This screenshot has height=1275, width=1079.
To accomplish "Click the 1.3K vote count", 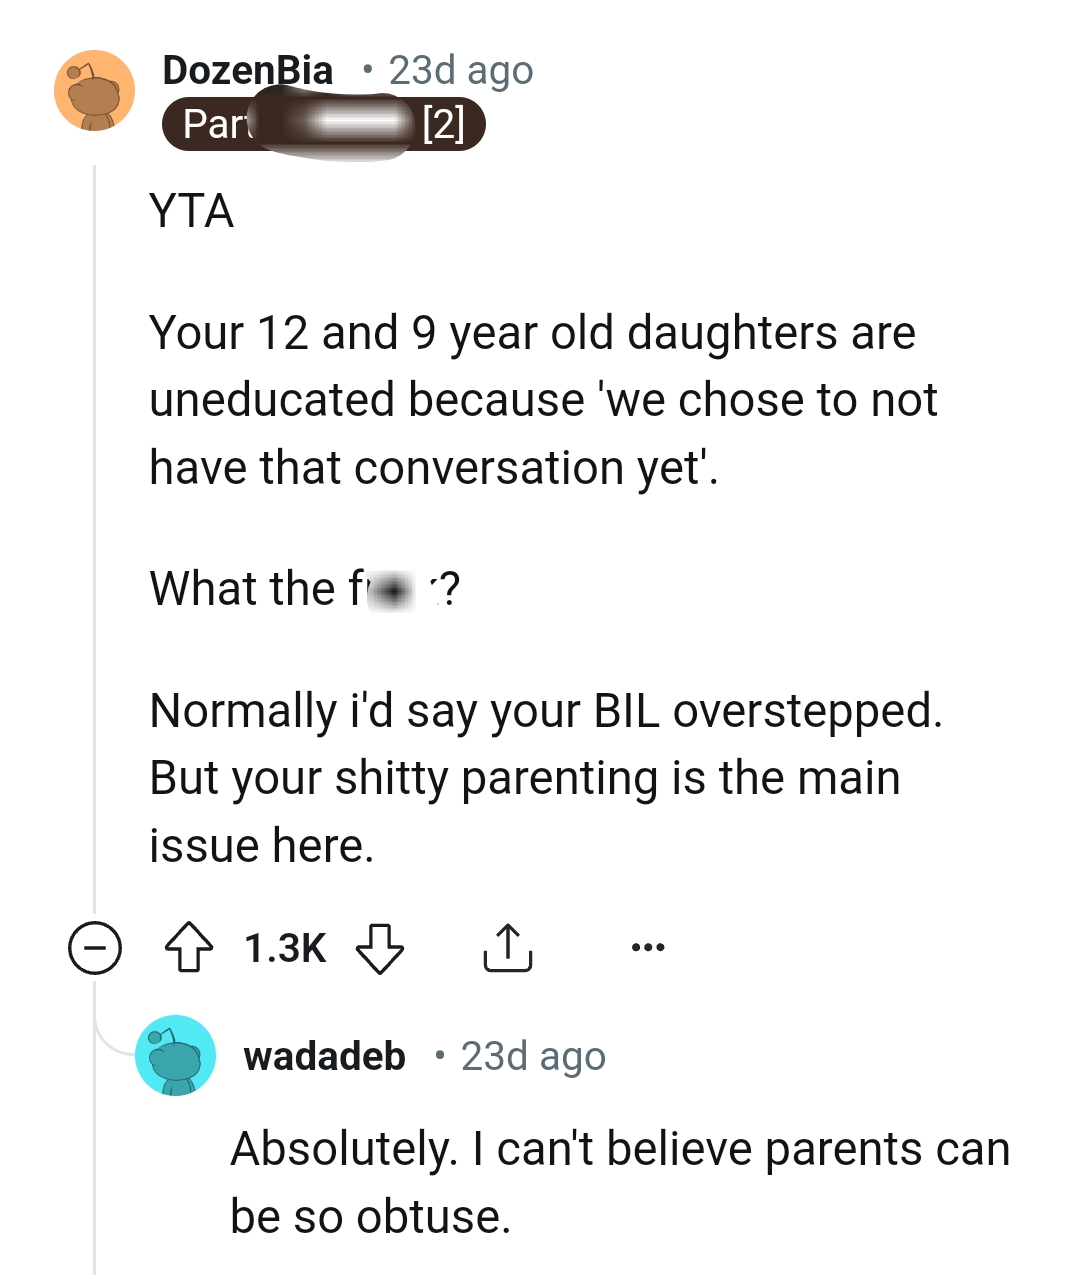I will 285,949.
